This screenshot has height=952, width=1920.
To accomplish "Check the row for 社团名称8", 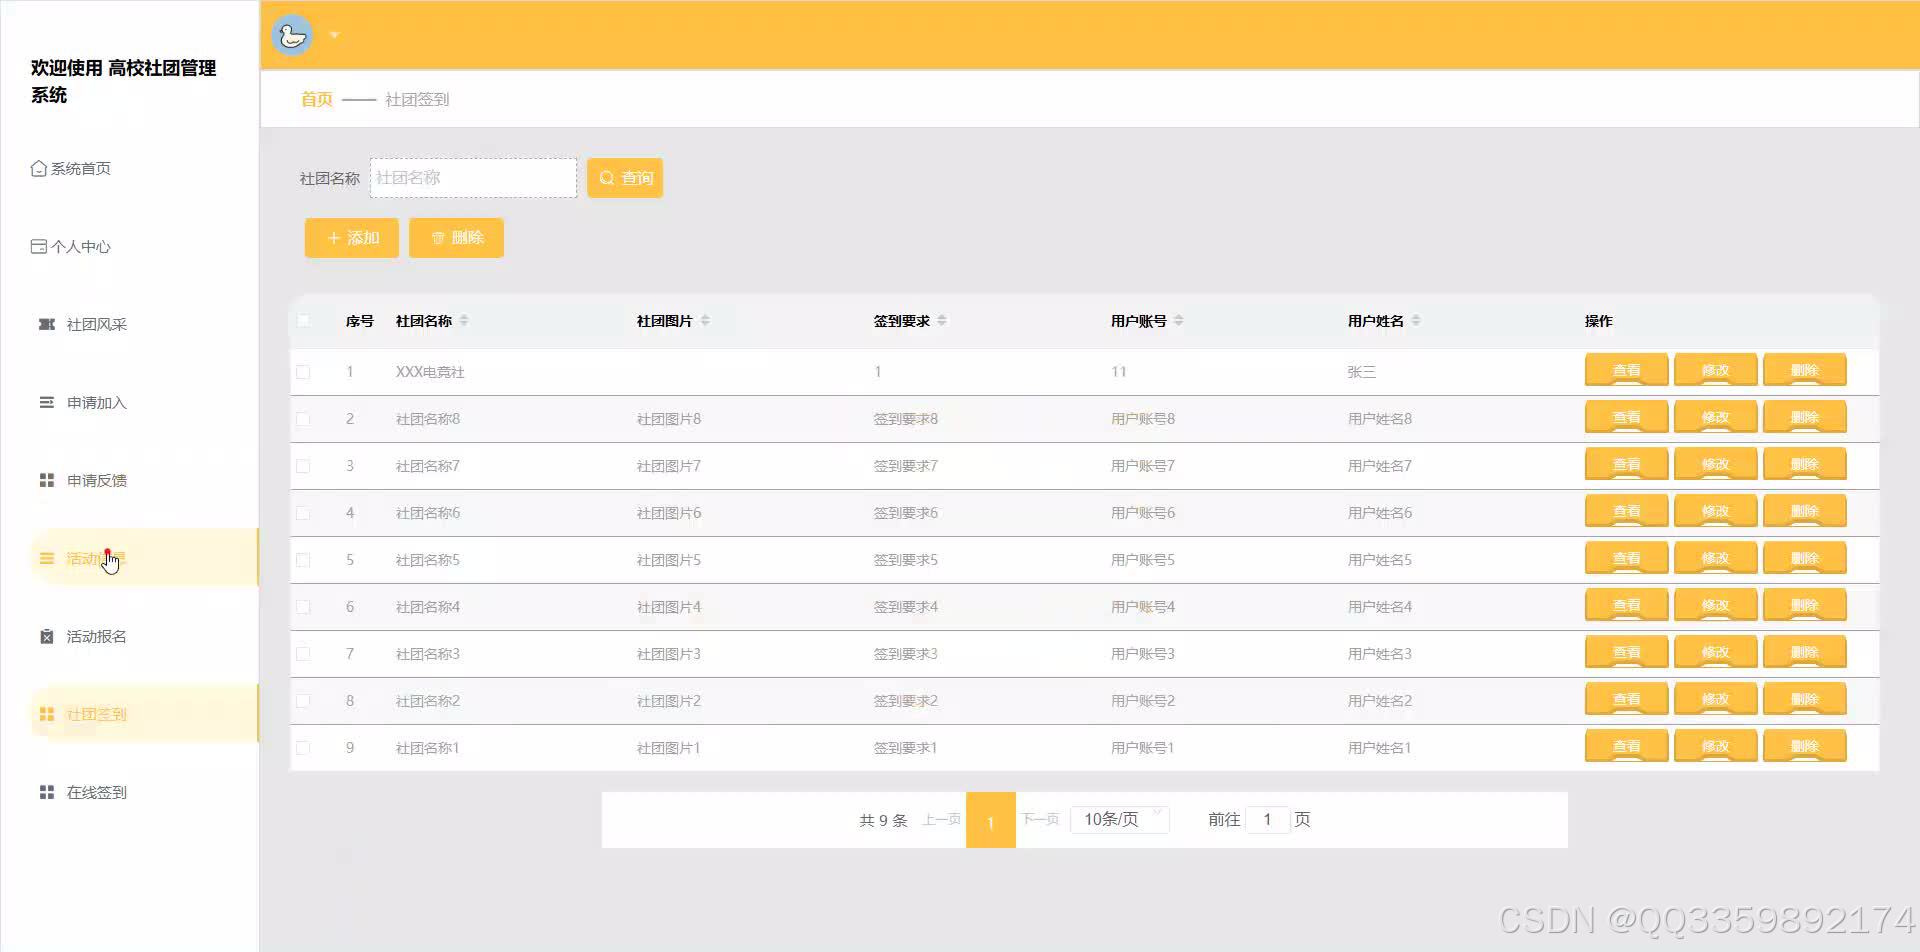I will [x=303, y=419].
